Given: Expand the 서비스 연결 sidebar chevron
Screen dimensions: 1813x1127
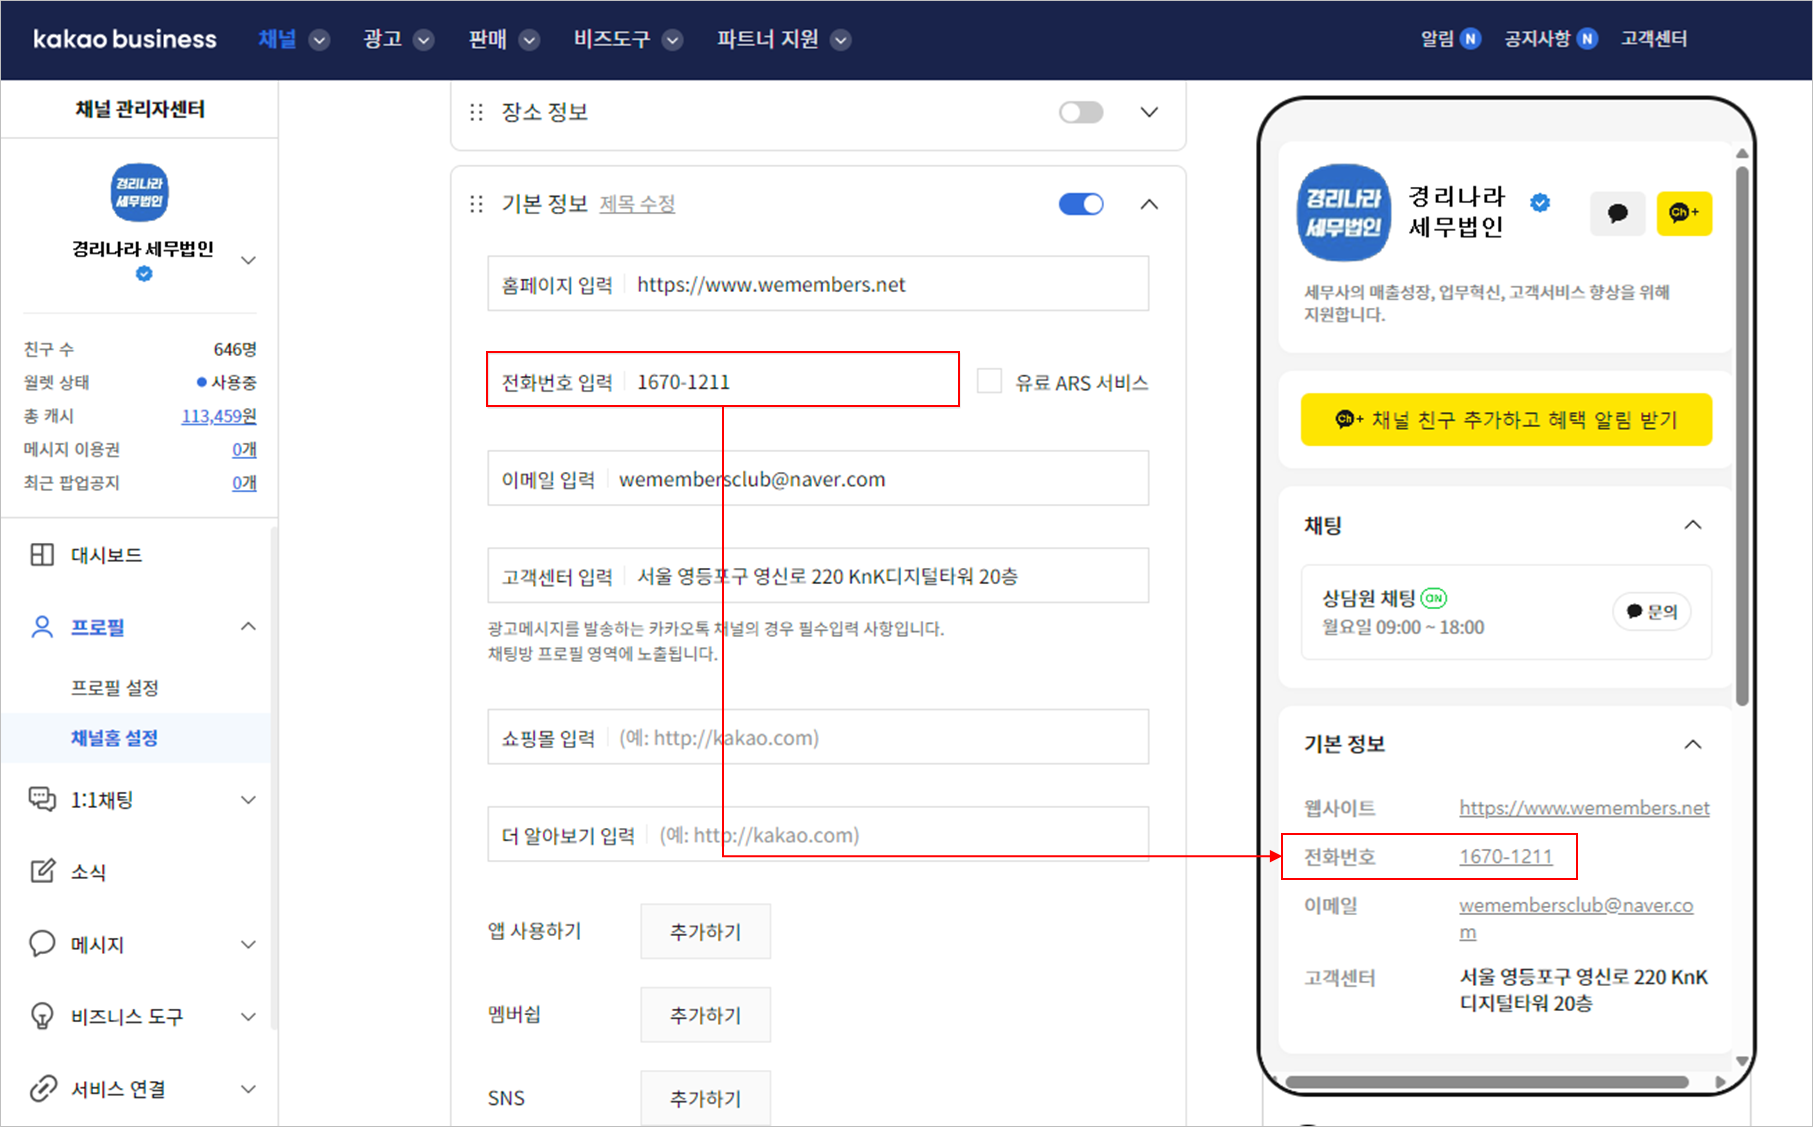Looking at the screenshot, I should (x=249, y=1088).
